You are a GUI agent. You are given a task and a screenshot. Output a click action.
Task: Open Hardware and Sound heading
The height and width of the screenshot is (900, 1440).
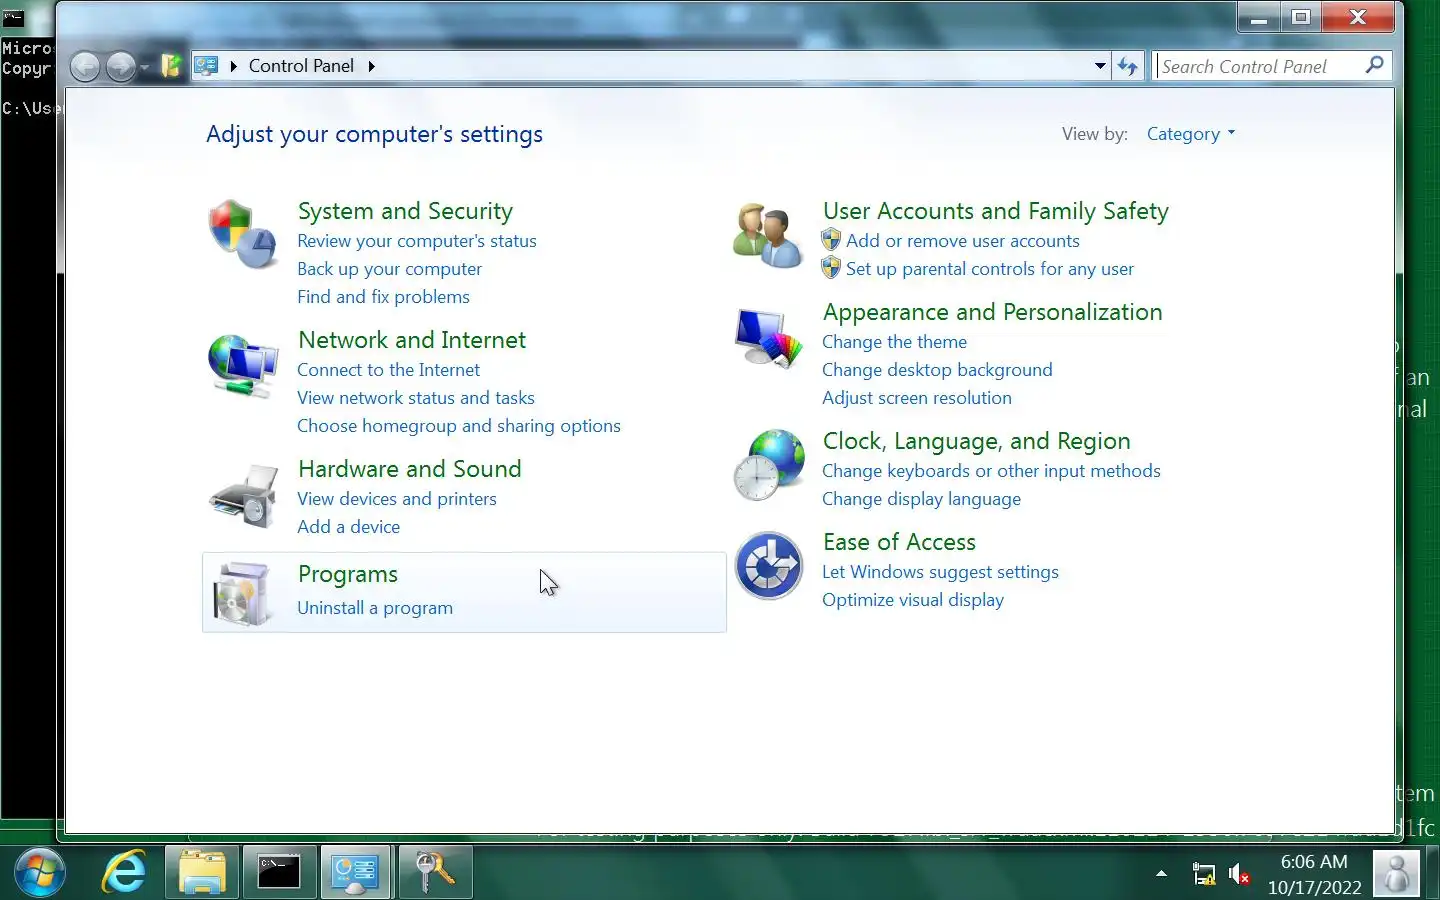pyautogui.click(x=410, y=469)
